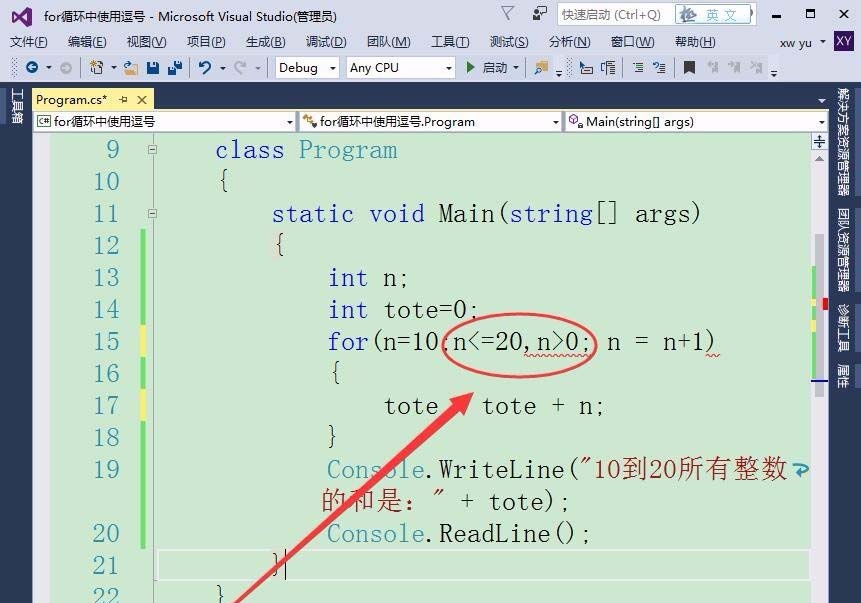Click the Visual Studio logo icon
861x603 pixels.
point(22,16)
